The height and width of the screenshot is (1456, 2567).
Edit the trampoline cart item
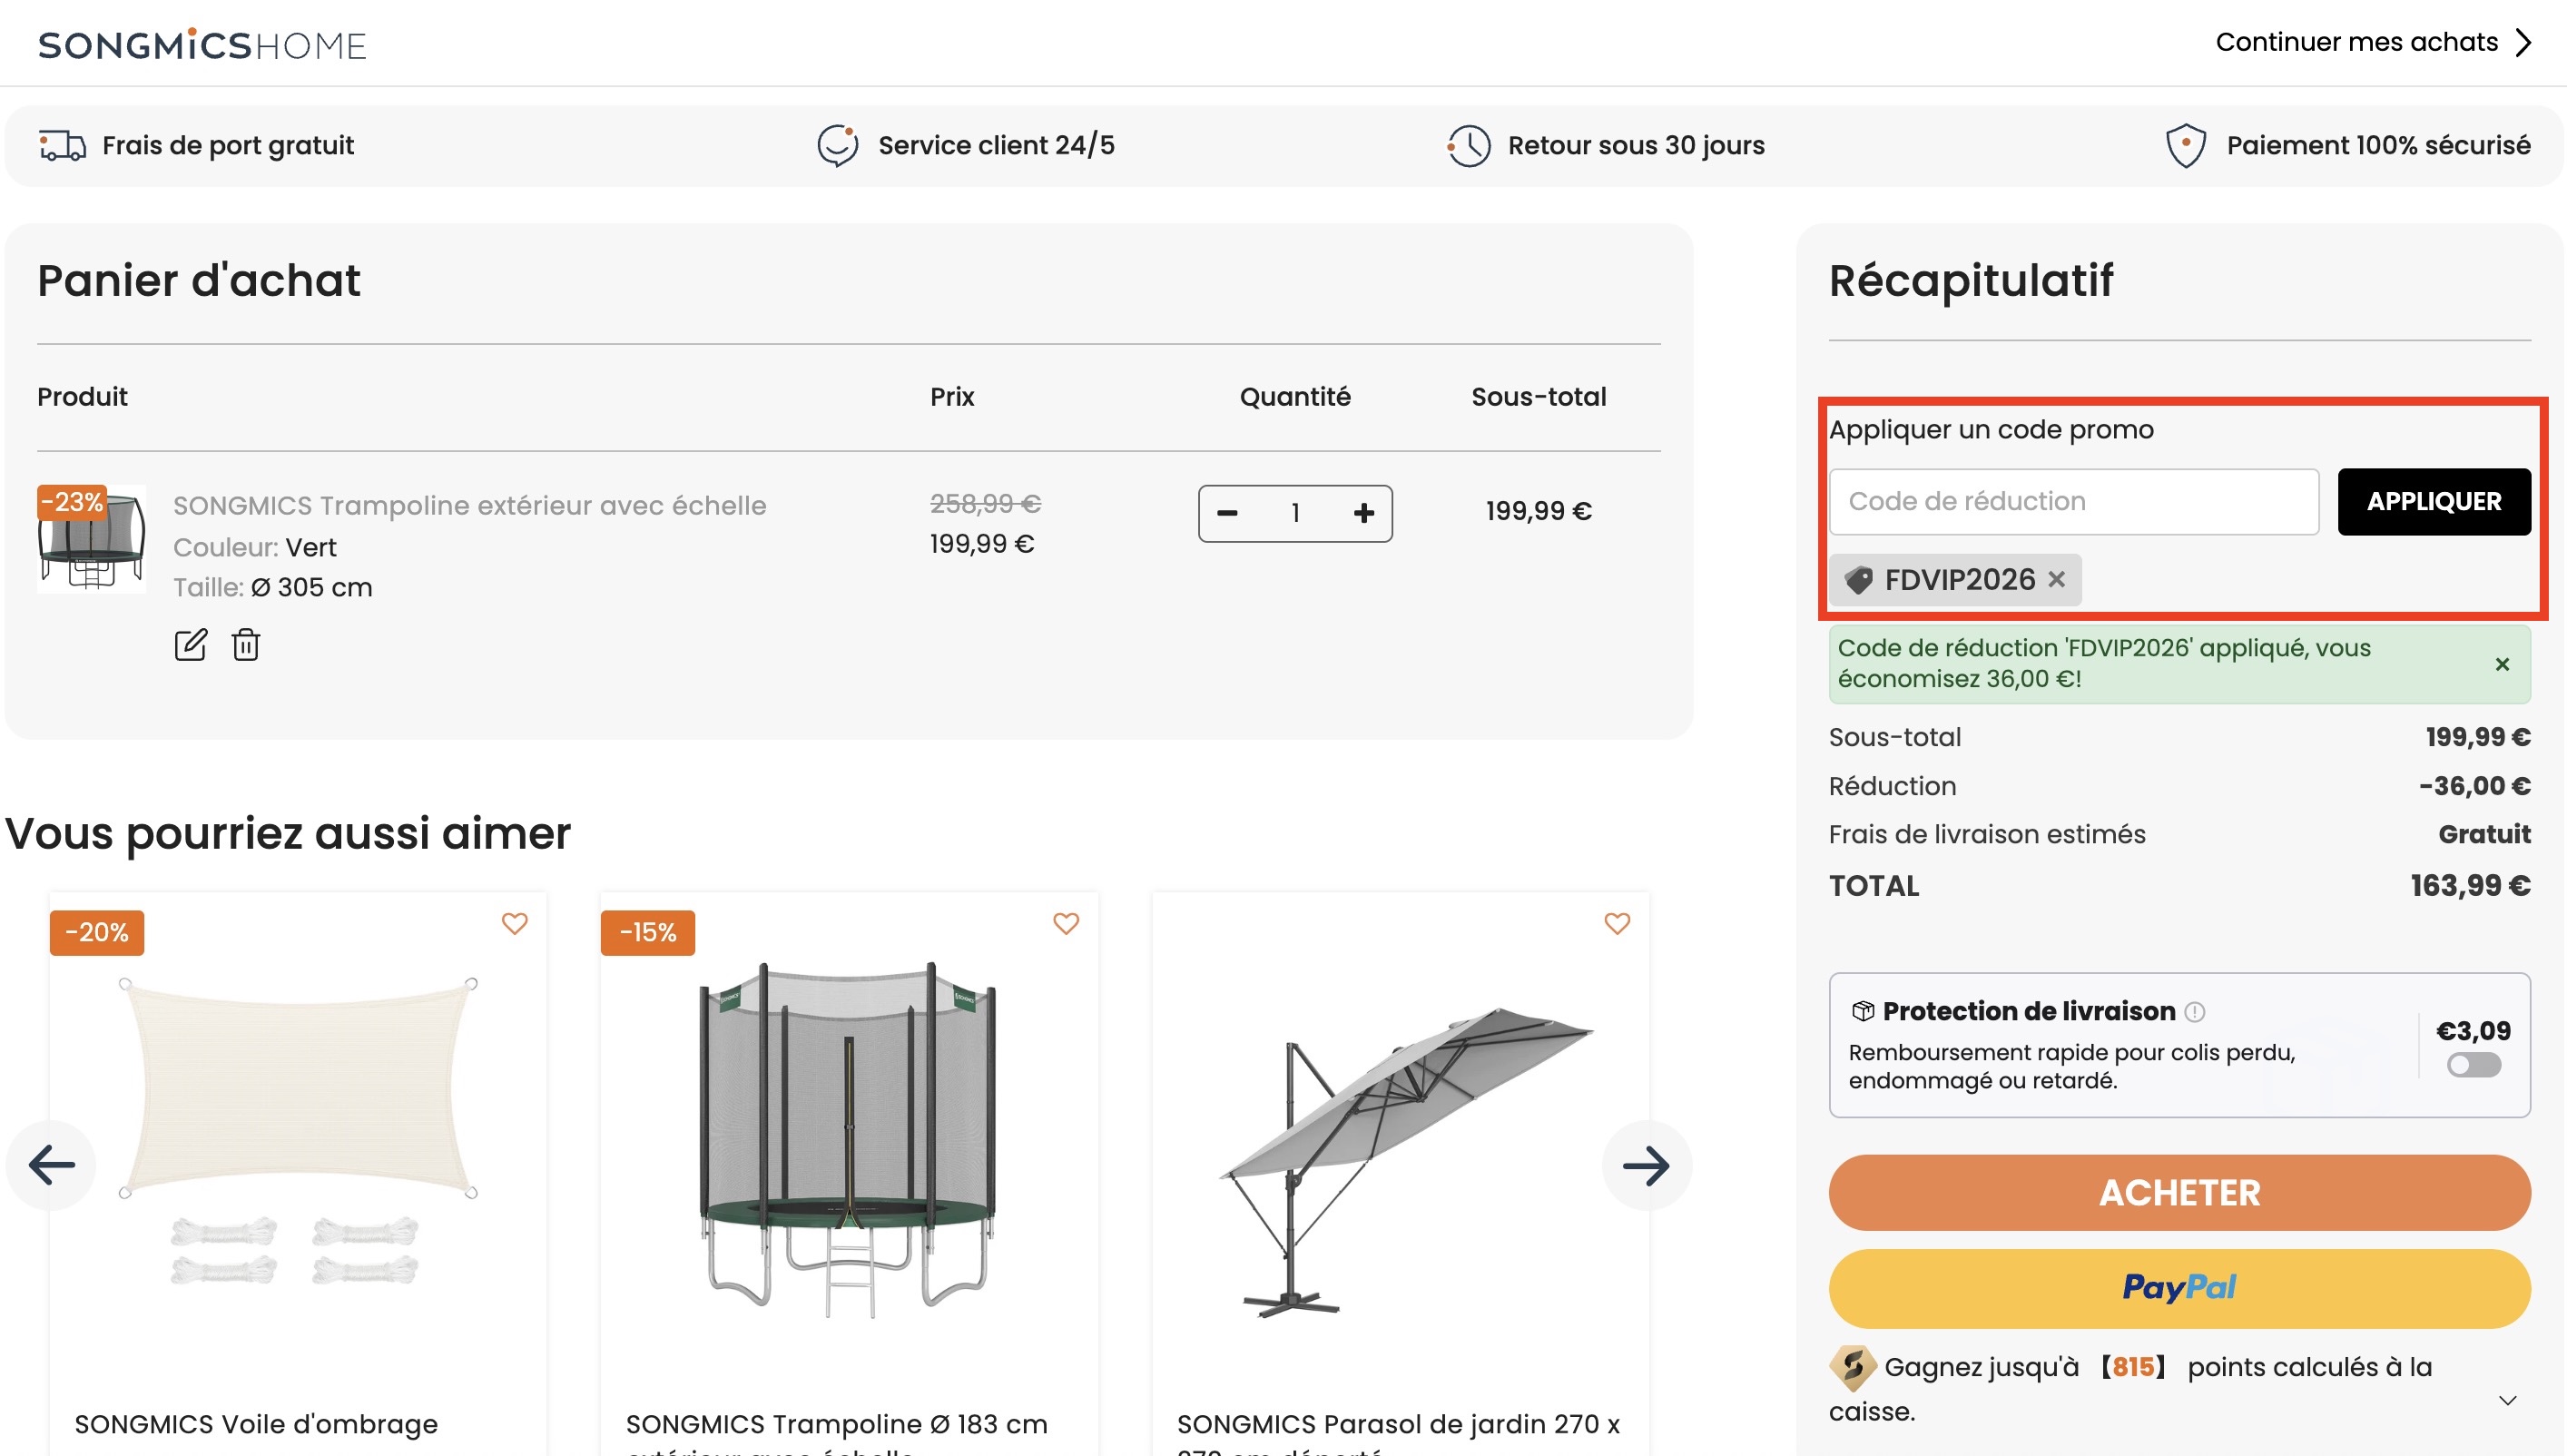coord(190,645)
